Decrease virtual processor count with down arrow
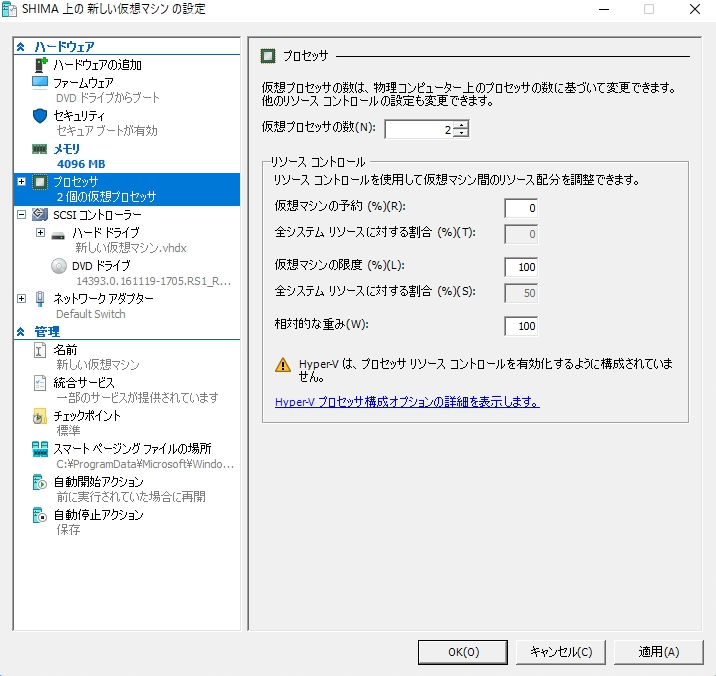Screen dimensions: 716x676 point(462,133)
